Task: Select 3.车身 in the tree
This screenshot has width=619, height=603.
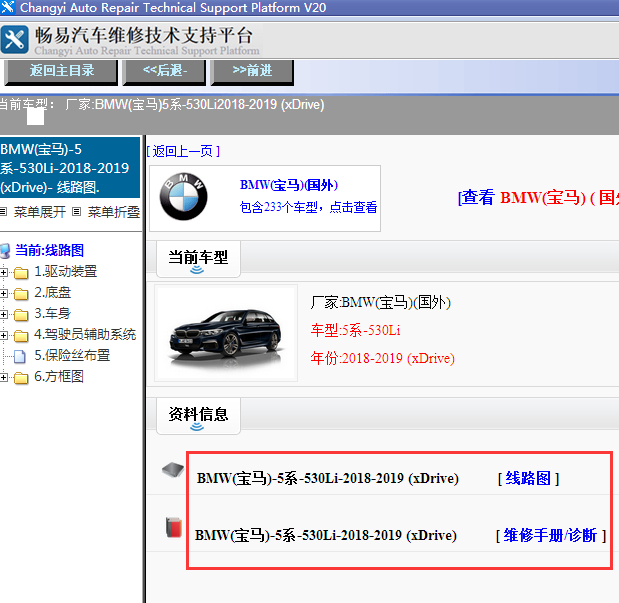Action: click(x=53, y=313)
